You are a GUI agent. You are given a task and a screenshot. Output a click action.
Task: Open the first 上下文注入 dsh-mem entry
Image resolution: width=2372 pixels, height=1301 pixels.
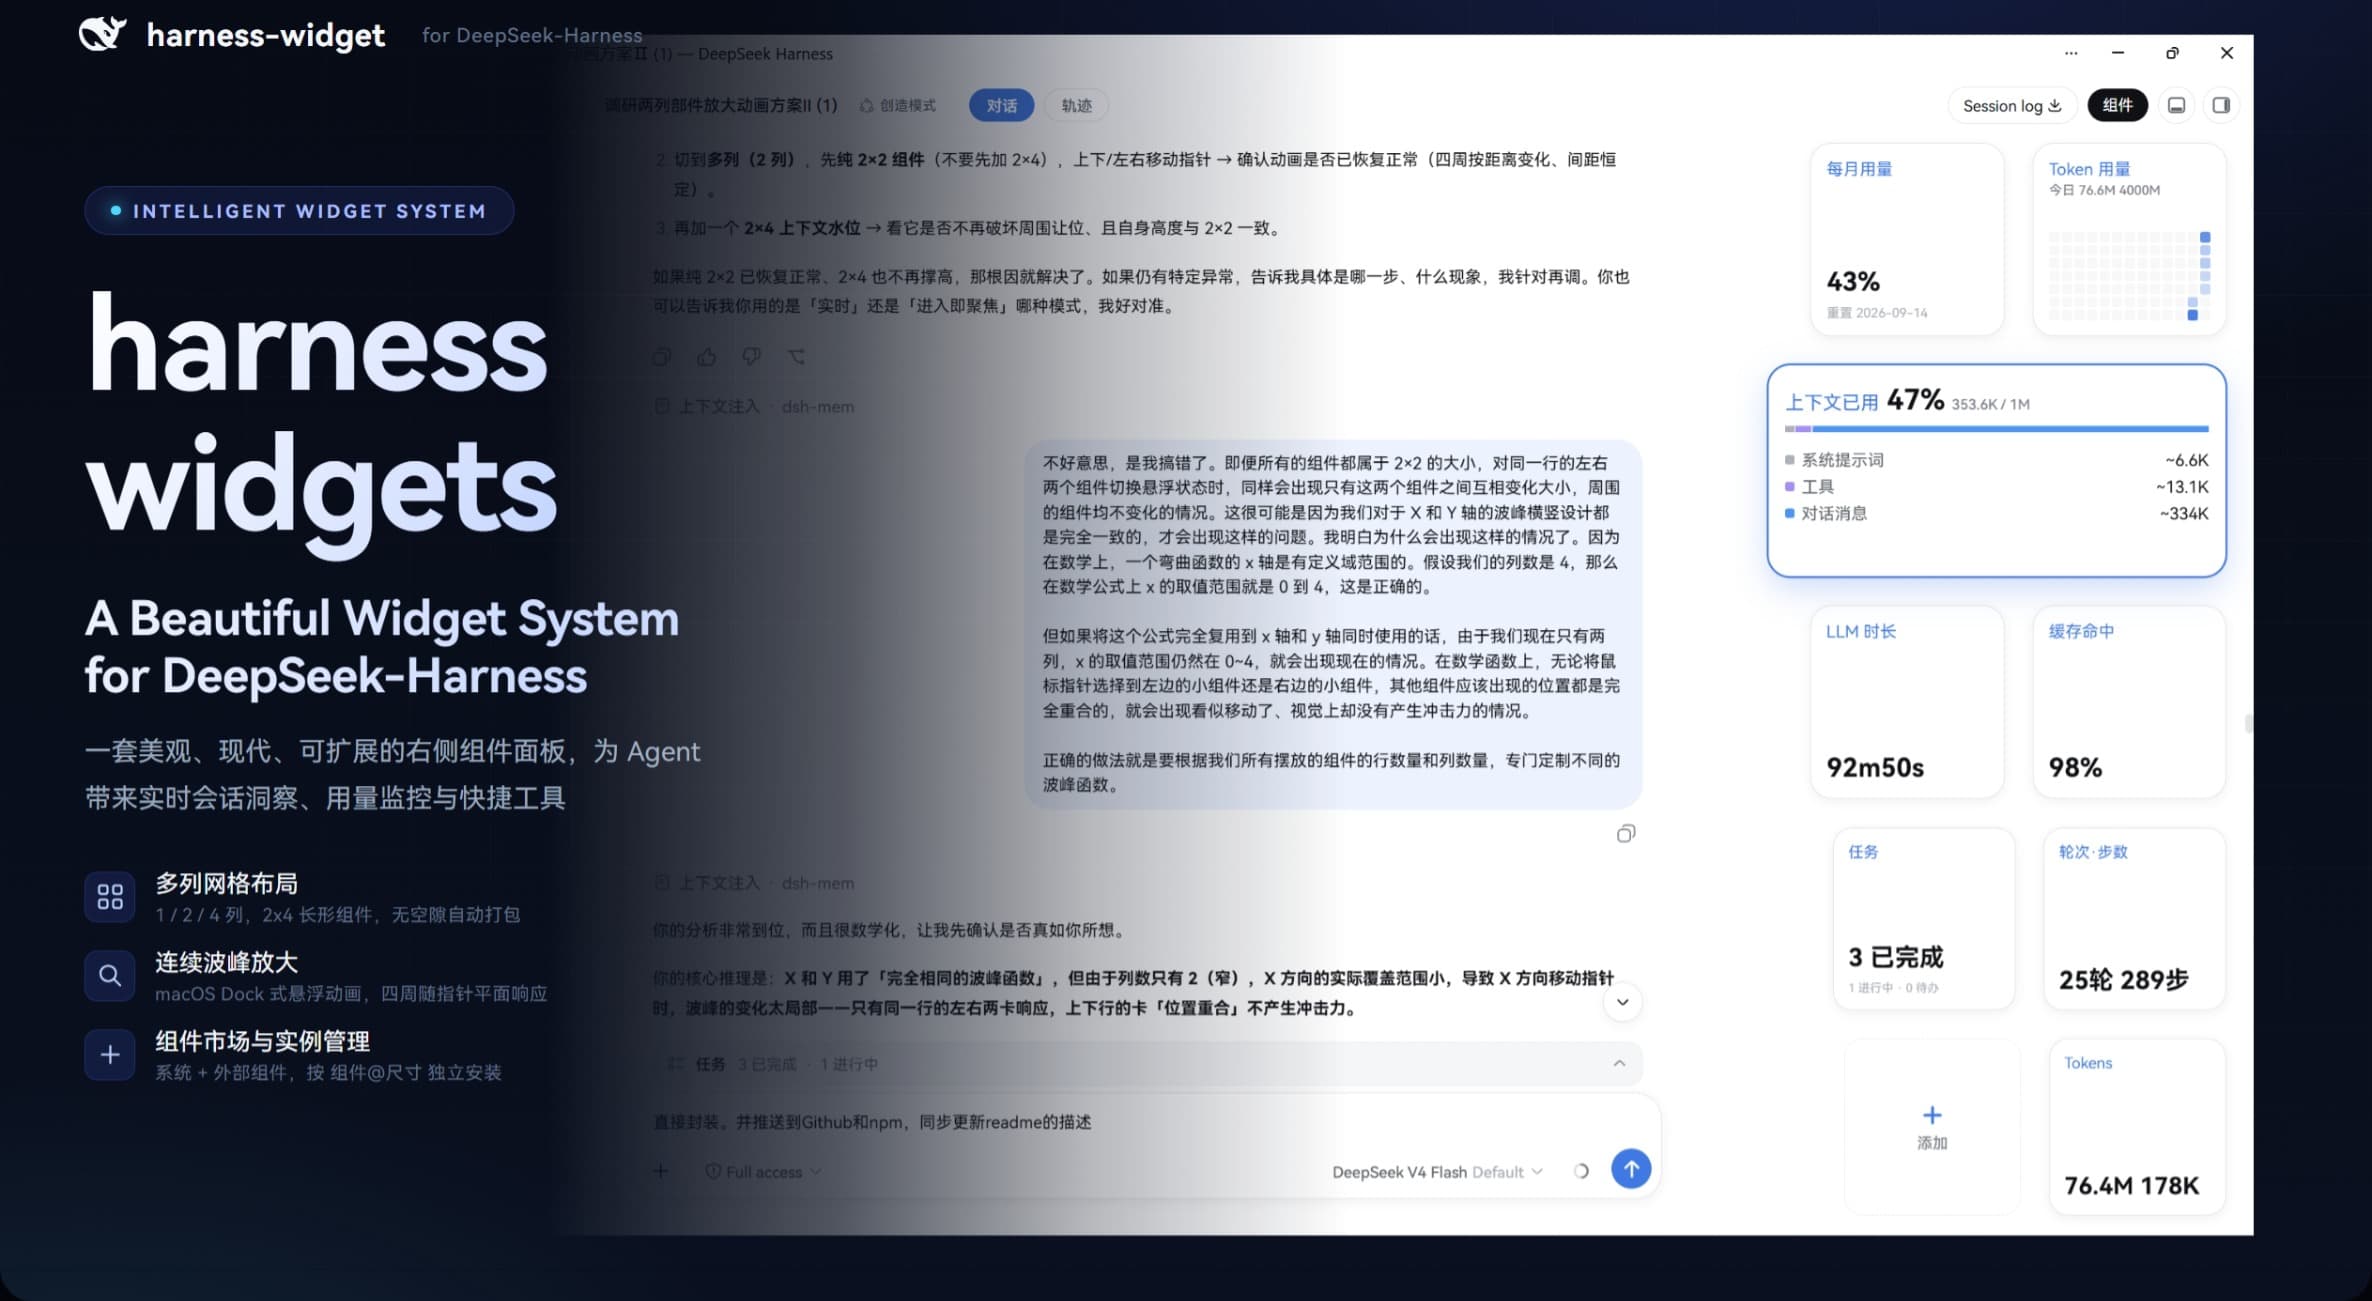tap(755, 406)
